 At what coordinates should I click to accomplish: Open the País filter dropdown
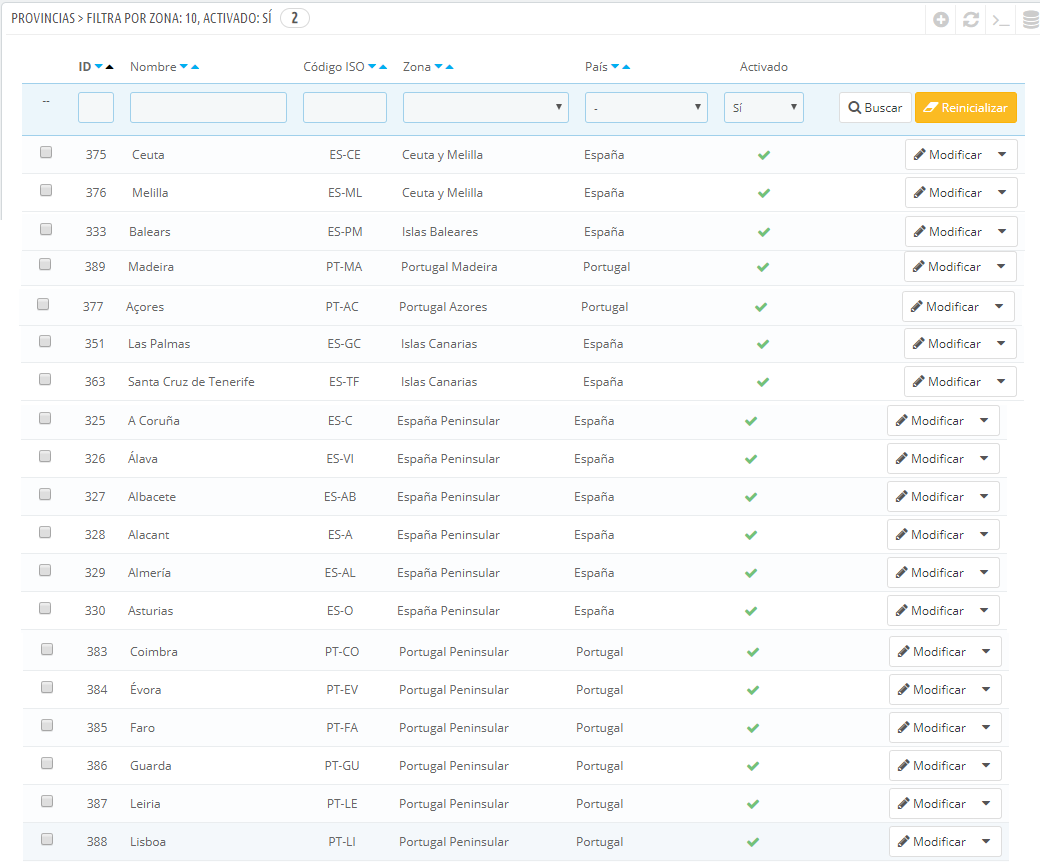coord(646,108)
